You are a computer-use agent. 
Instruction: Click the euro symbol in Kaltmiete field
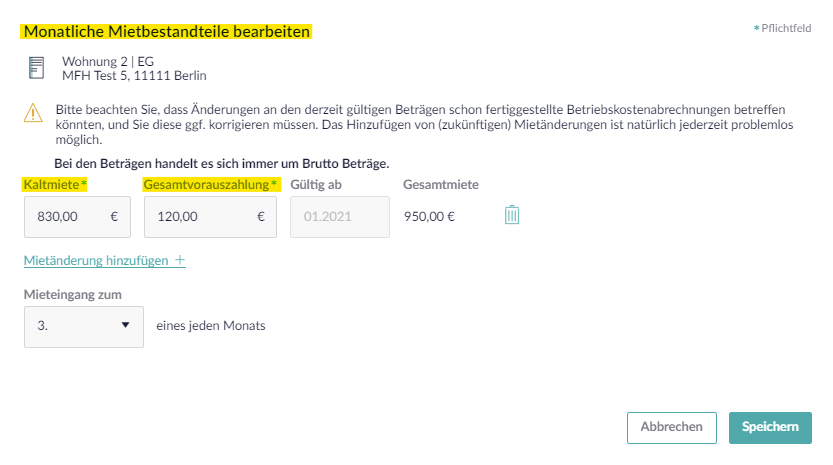click(x=114, y=216)
